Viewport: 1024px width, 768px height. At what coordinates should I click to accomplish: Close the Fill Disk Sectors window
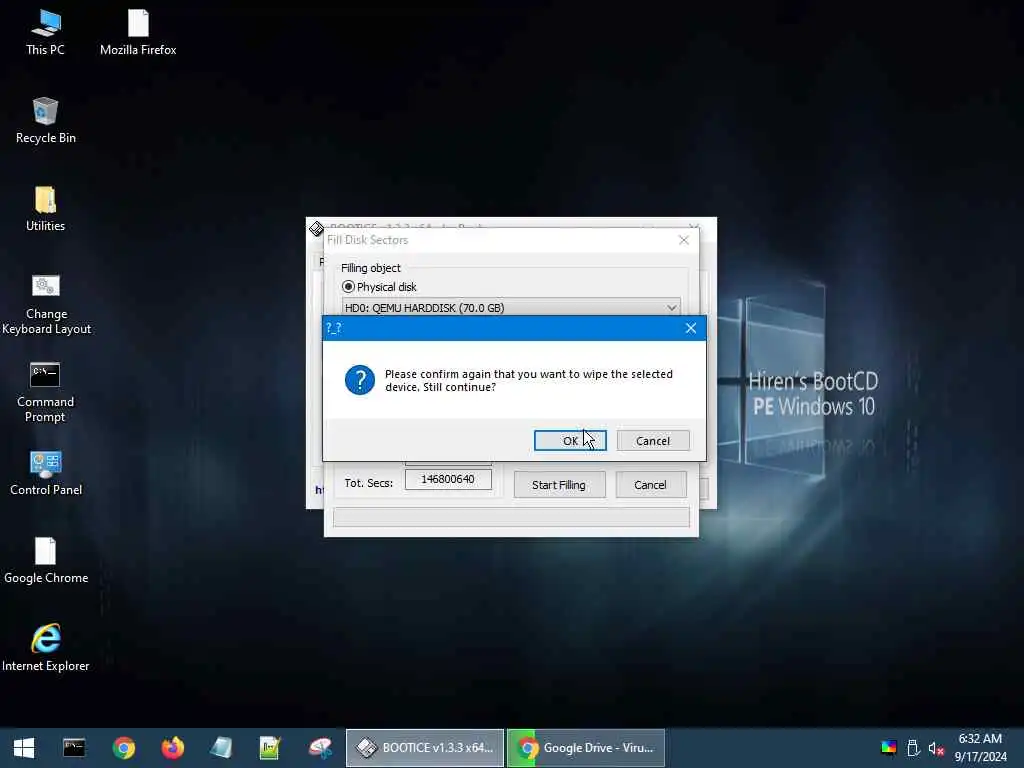pos(684,240)
